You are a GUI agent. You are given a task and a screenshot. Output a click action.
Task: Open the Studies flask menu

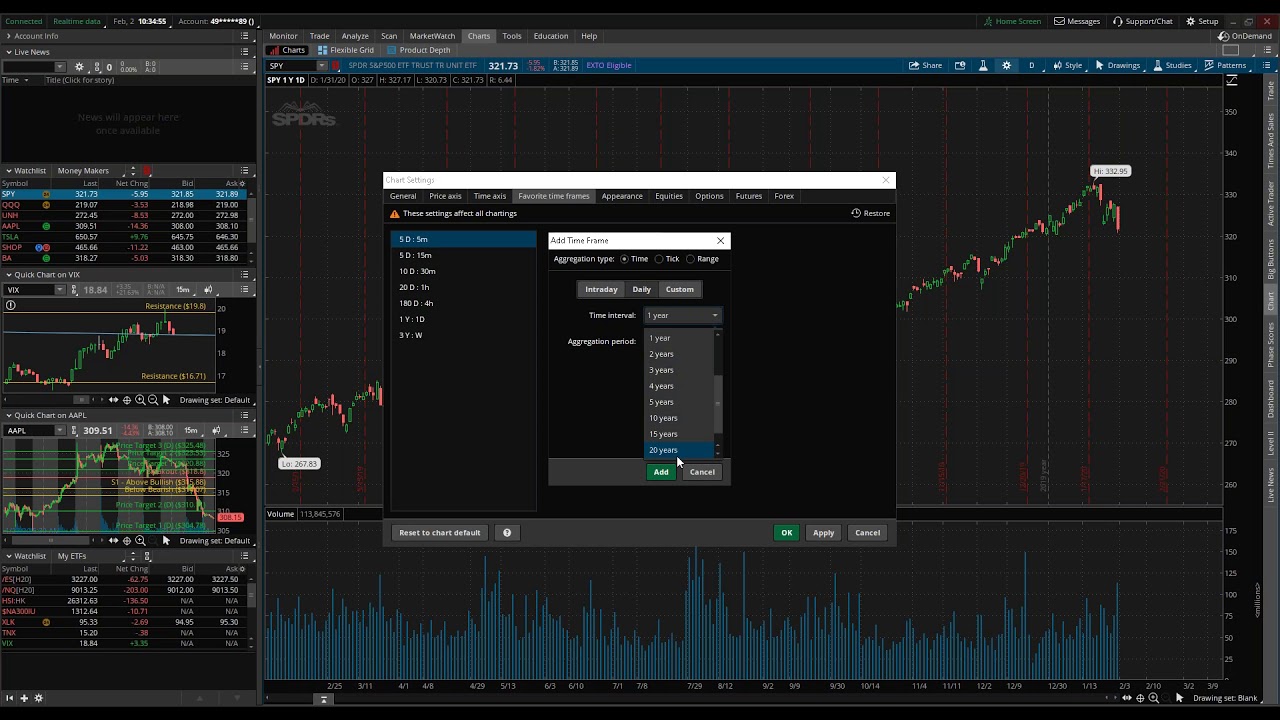pyautogui.click(x=1172, y=65)
